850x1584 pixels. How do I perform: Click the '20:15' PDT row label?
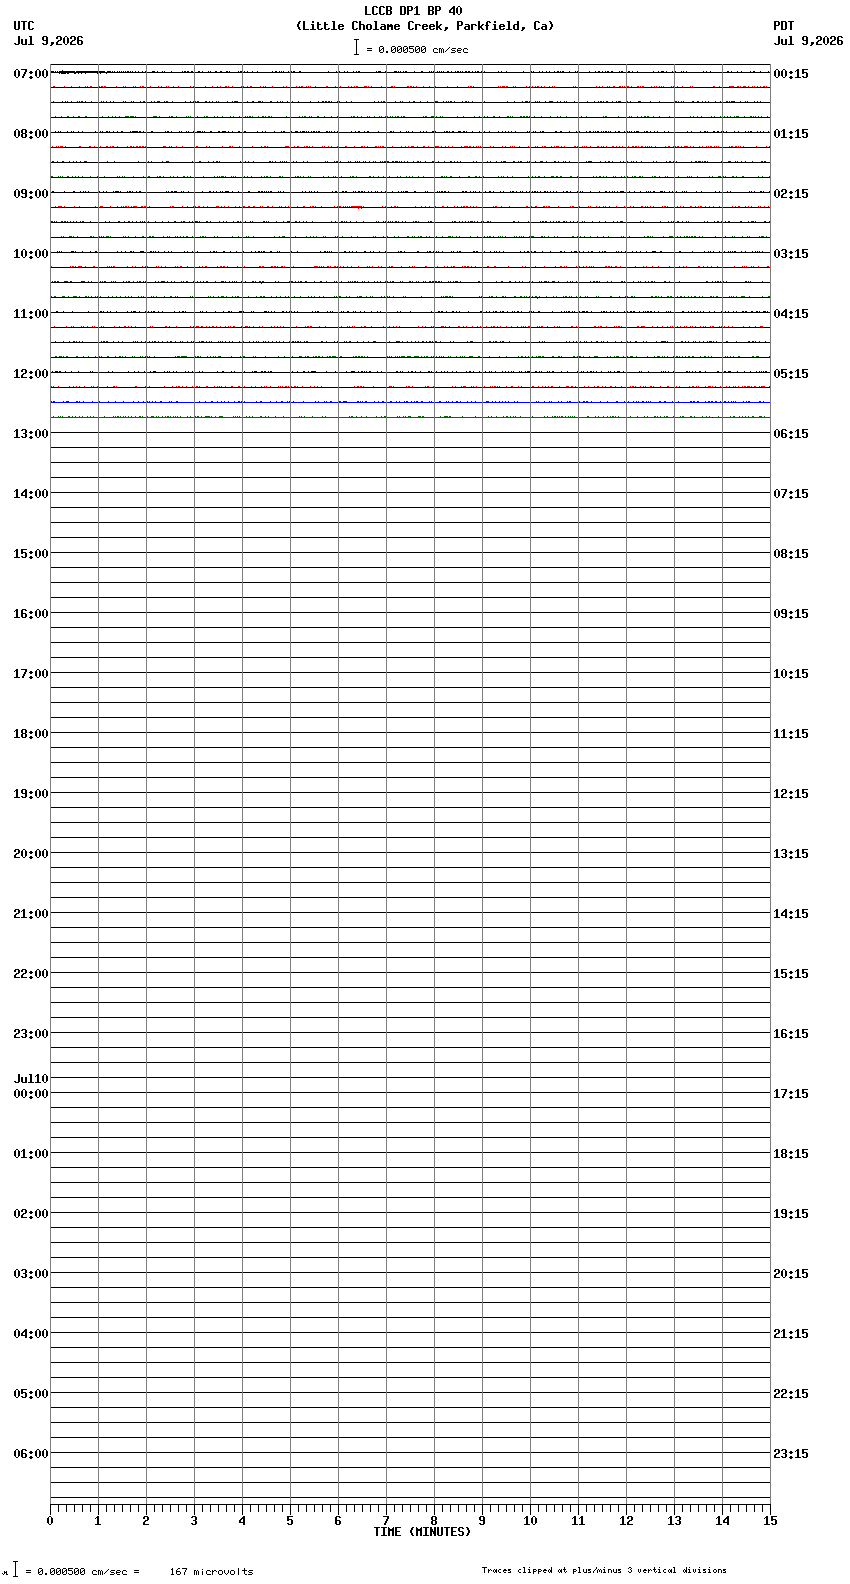tap(791, 1274)
